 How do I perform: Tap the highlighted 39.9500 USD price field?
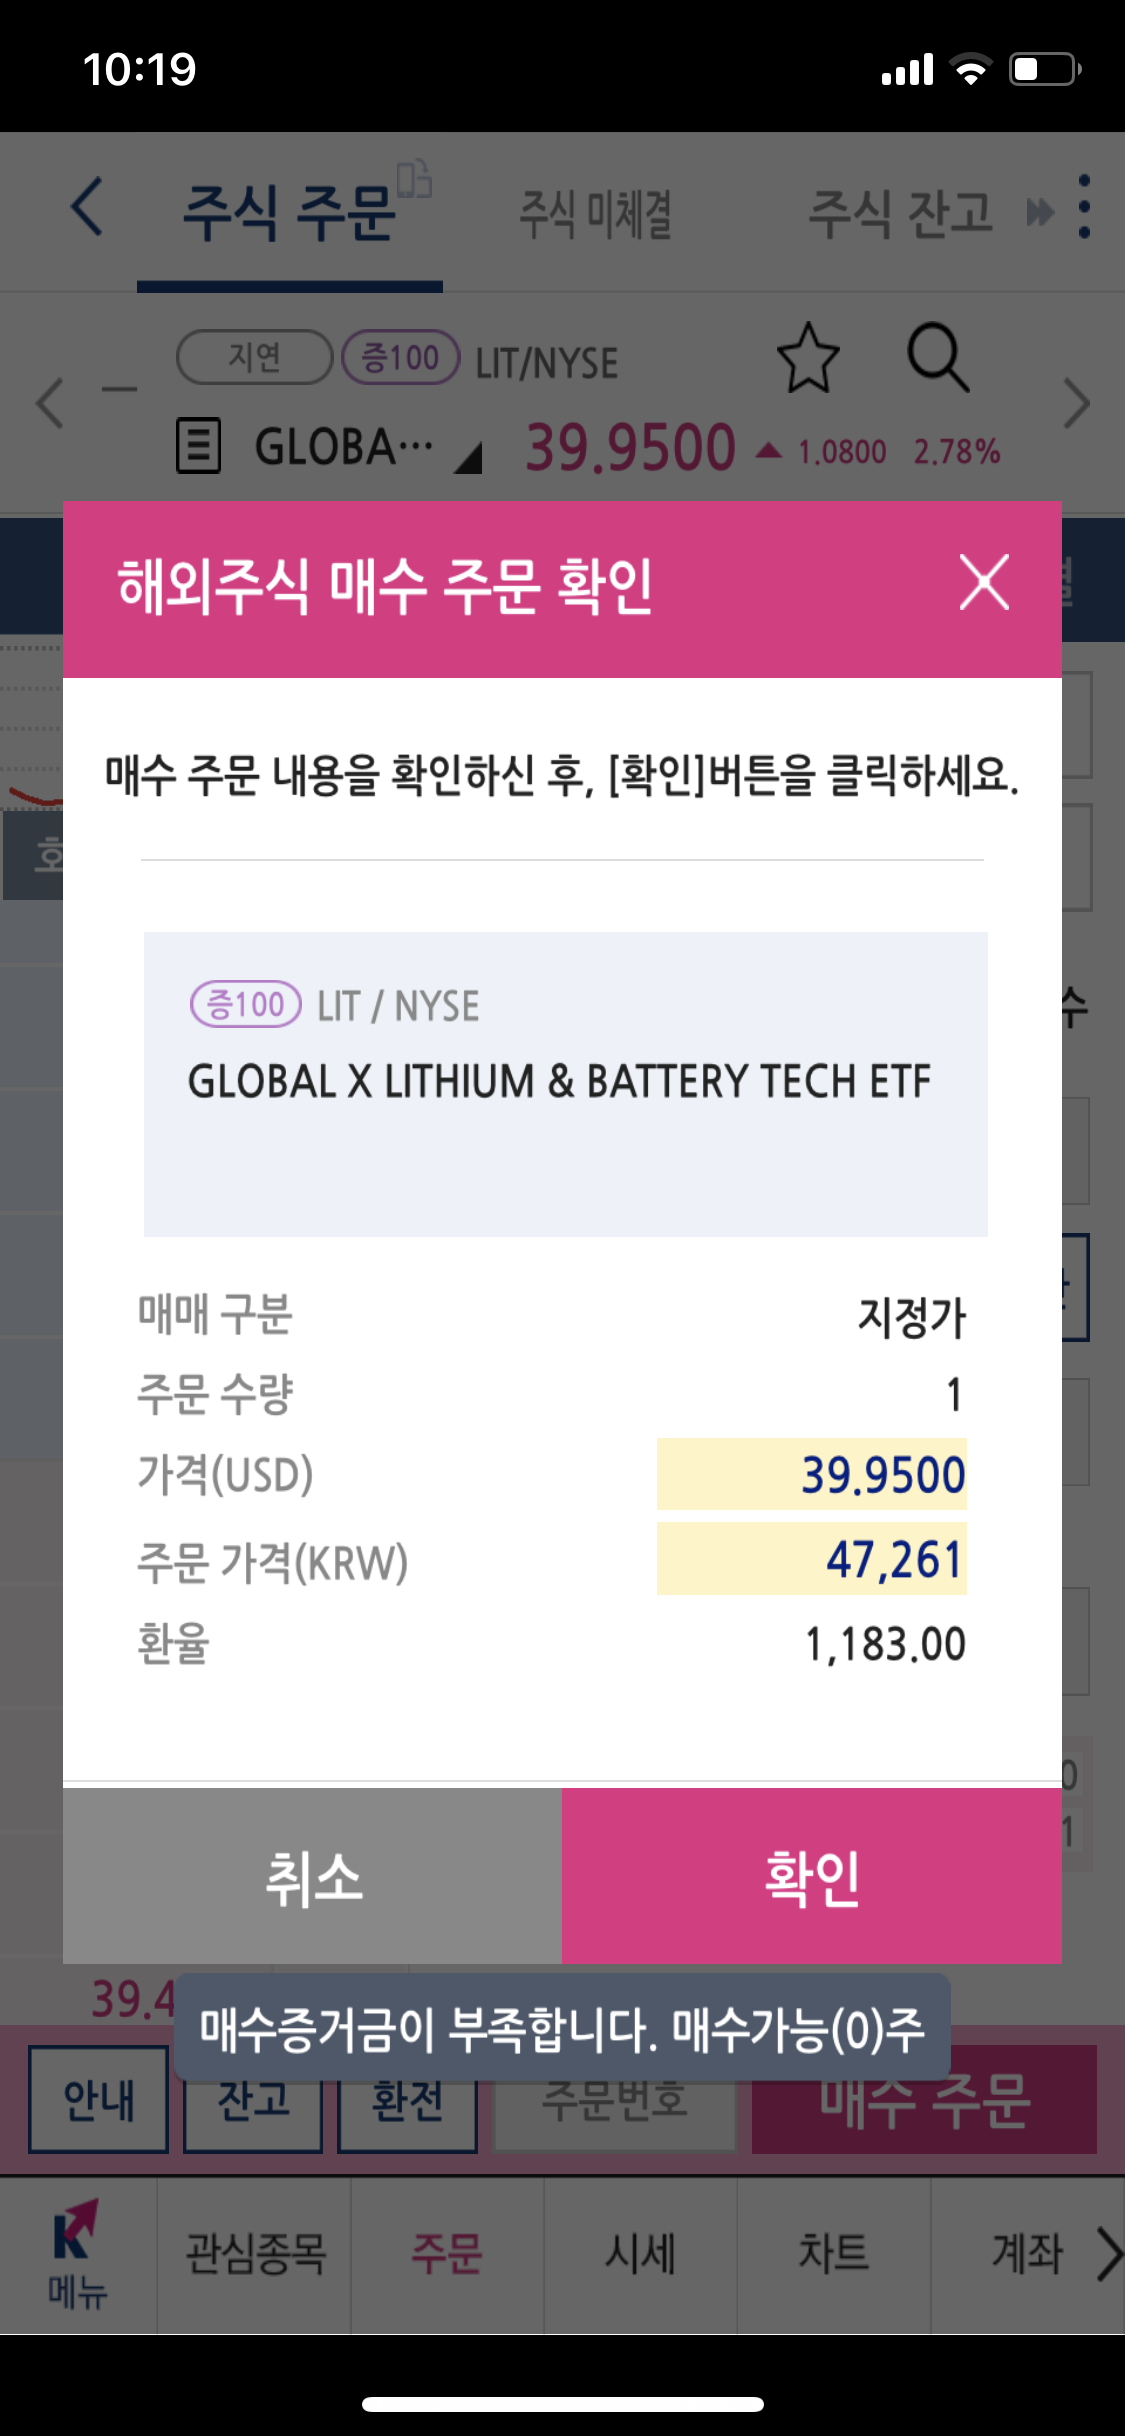point(811,1475)
